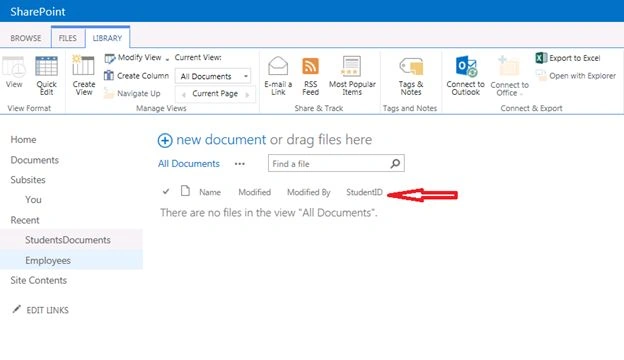
Task: Click Connect to Outlook icon
Action: click(466, 66)
